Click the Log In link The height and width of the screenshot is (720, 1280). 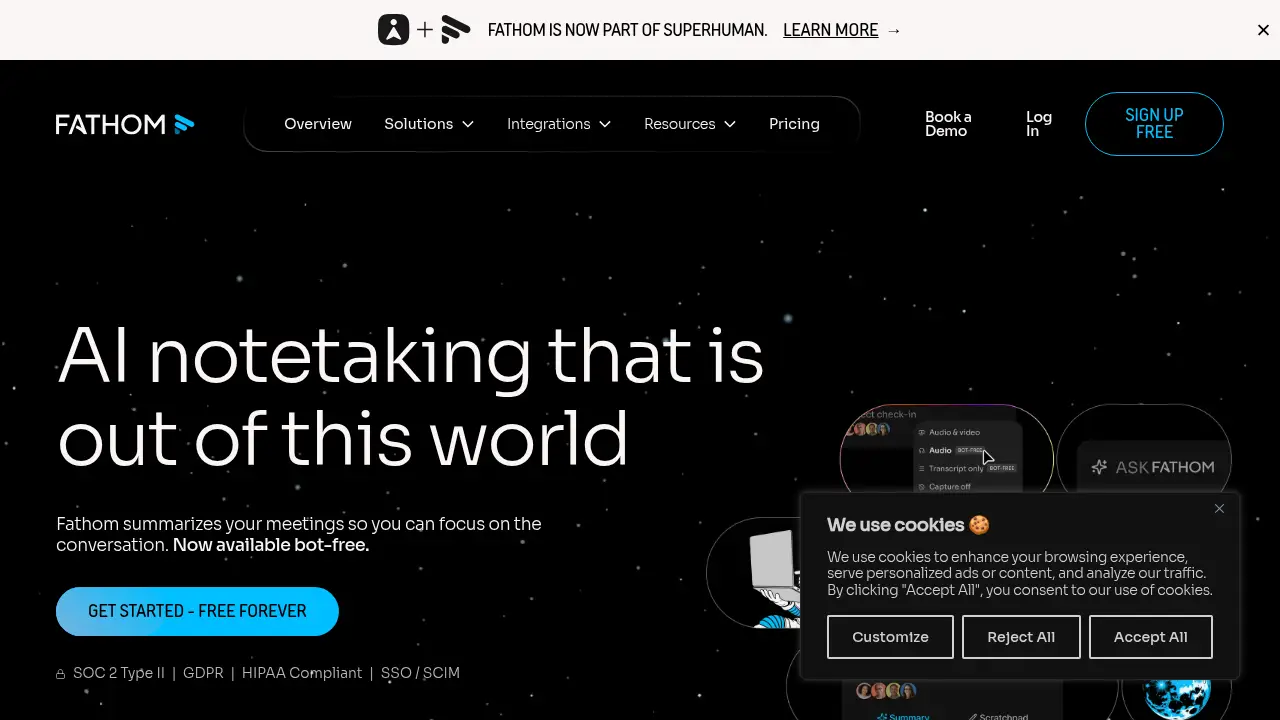point(1039,124)
